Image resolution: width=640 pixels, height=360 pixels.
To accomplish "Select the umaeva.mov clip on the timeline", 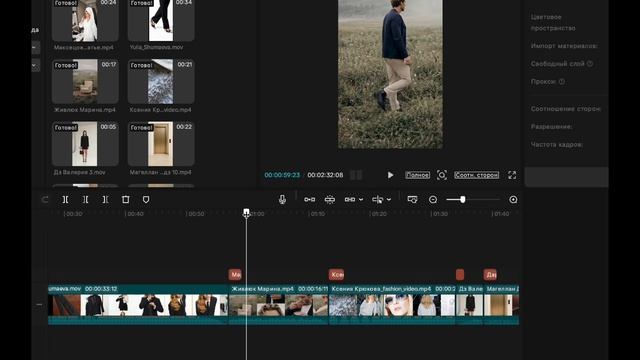I will [138, 304].
